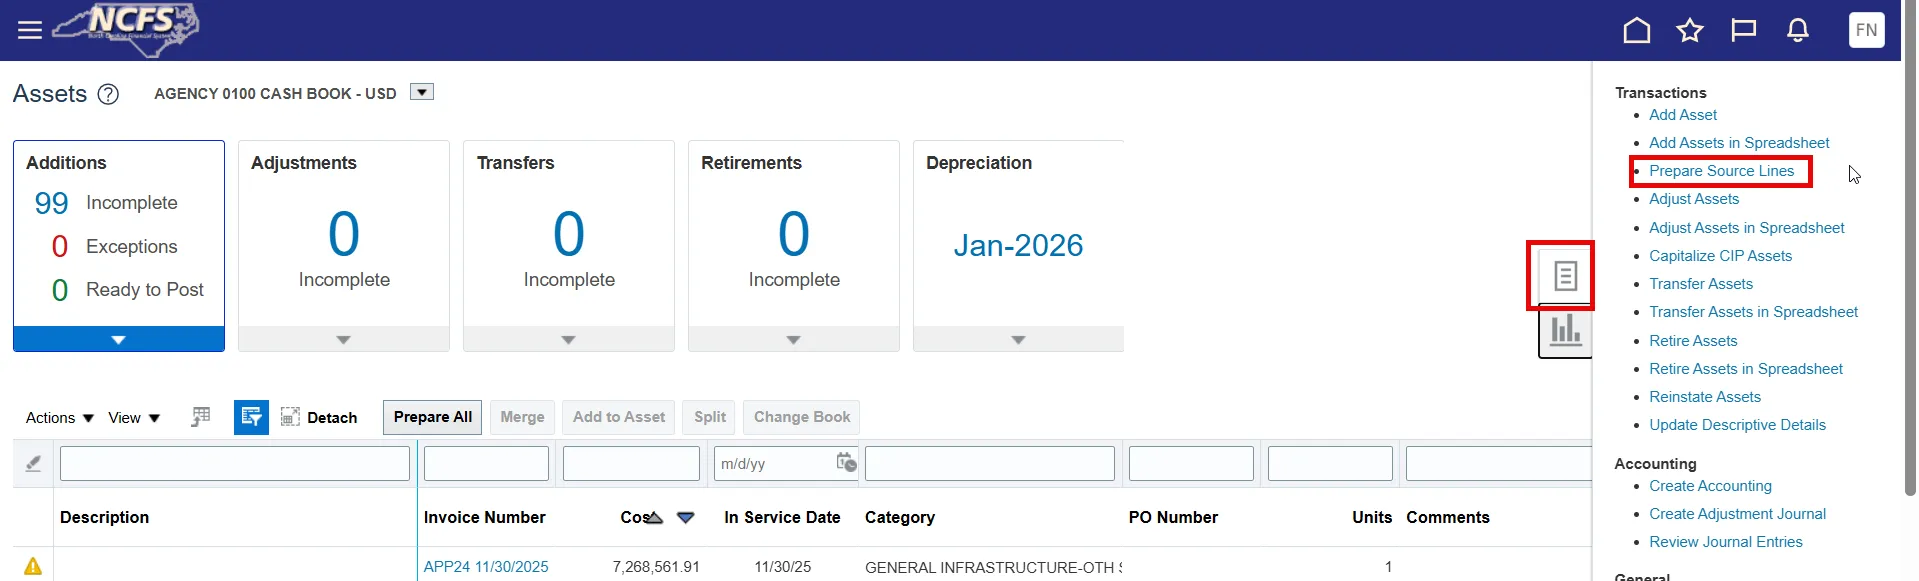Image resolution: width=1919 pixels, height=581 pixels.
Task: Click the Split button
Action: pyautogui.click(x=710, y=417)
